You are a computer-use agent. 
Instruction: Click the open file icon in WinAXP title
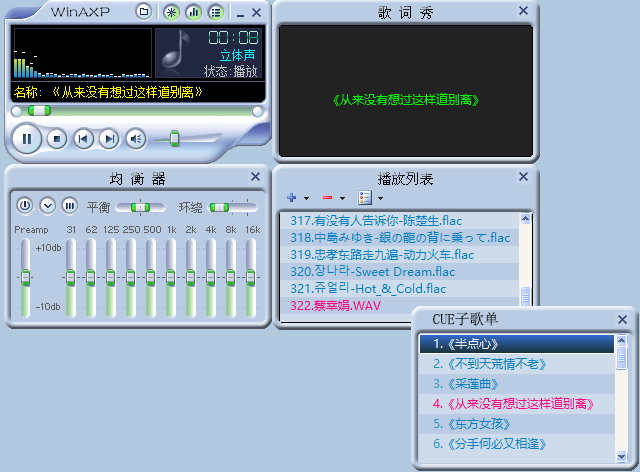[x=143, y=12]
